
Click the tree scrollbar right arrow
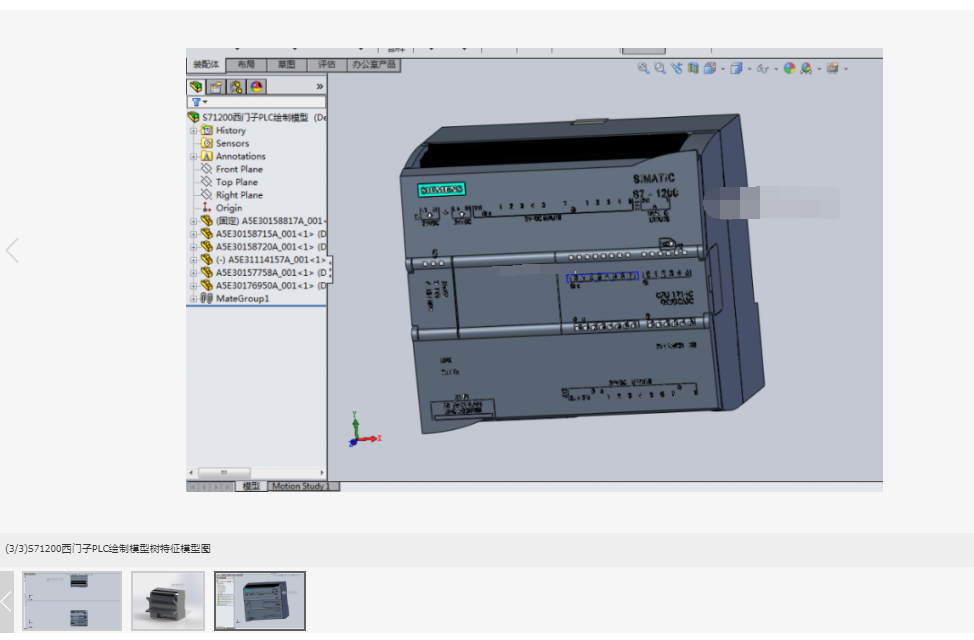tap(322, 472)
